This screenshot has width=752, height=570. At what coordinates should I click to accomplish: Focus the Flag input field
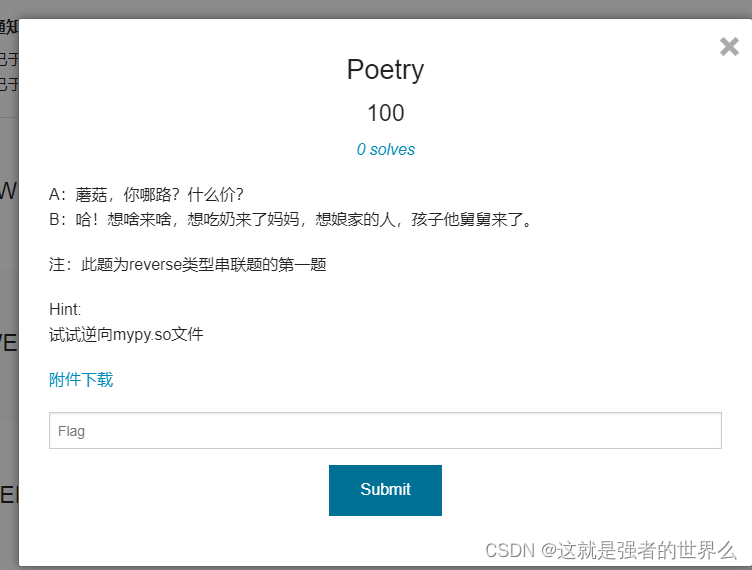pyautogui.click(x=385, y=430)
